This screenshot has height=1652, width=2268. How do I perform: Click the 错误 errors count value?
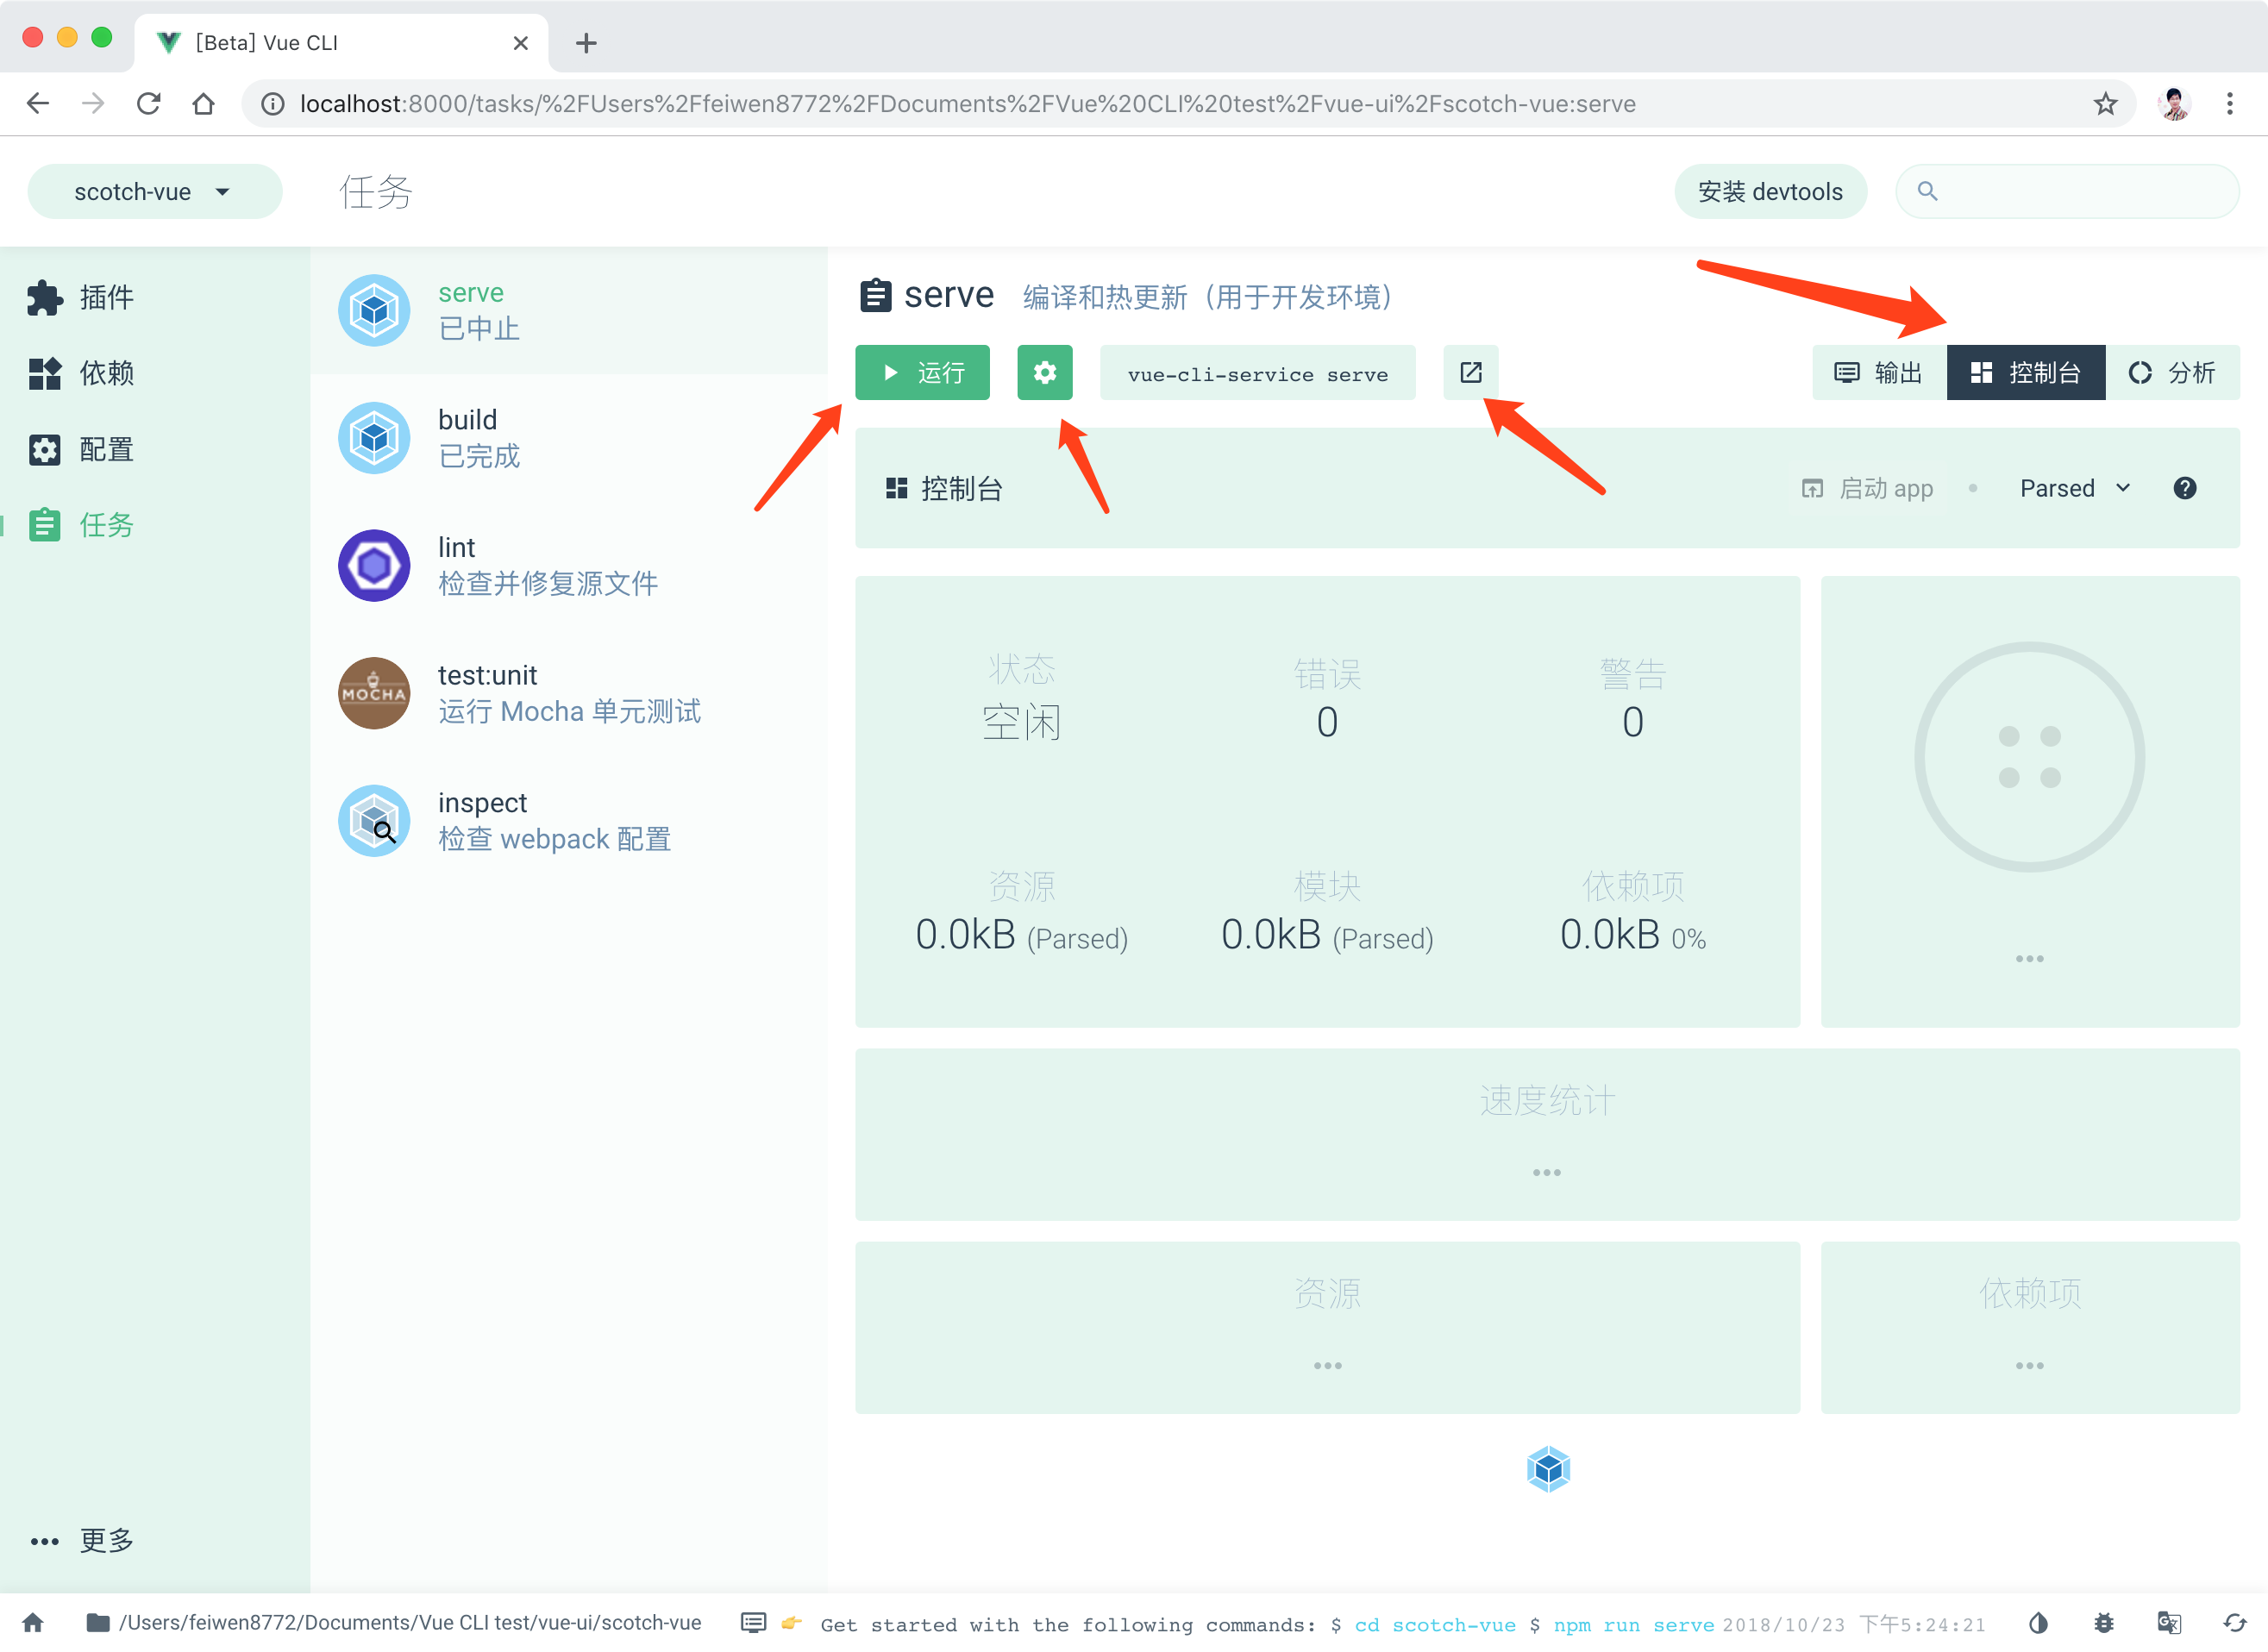click(x=1327, y=721)
